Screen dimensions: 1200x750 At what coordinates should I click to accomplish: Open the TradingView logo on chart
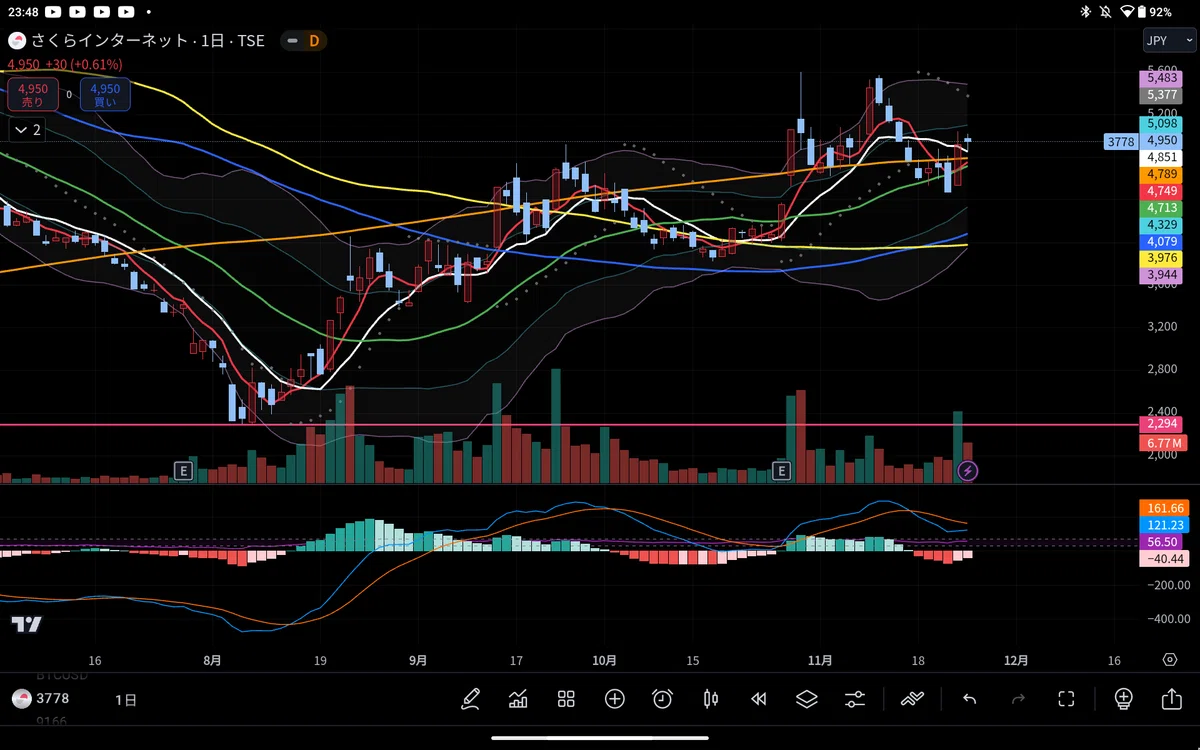[26, 624]
